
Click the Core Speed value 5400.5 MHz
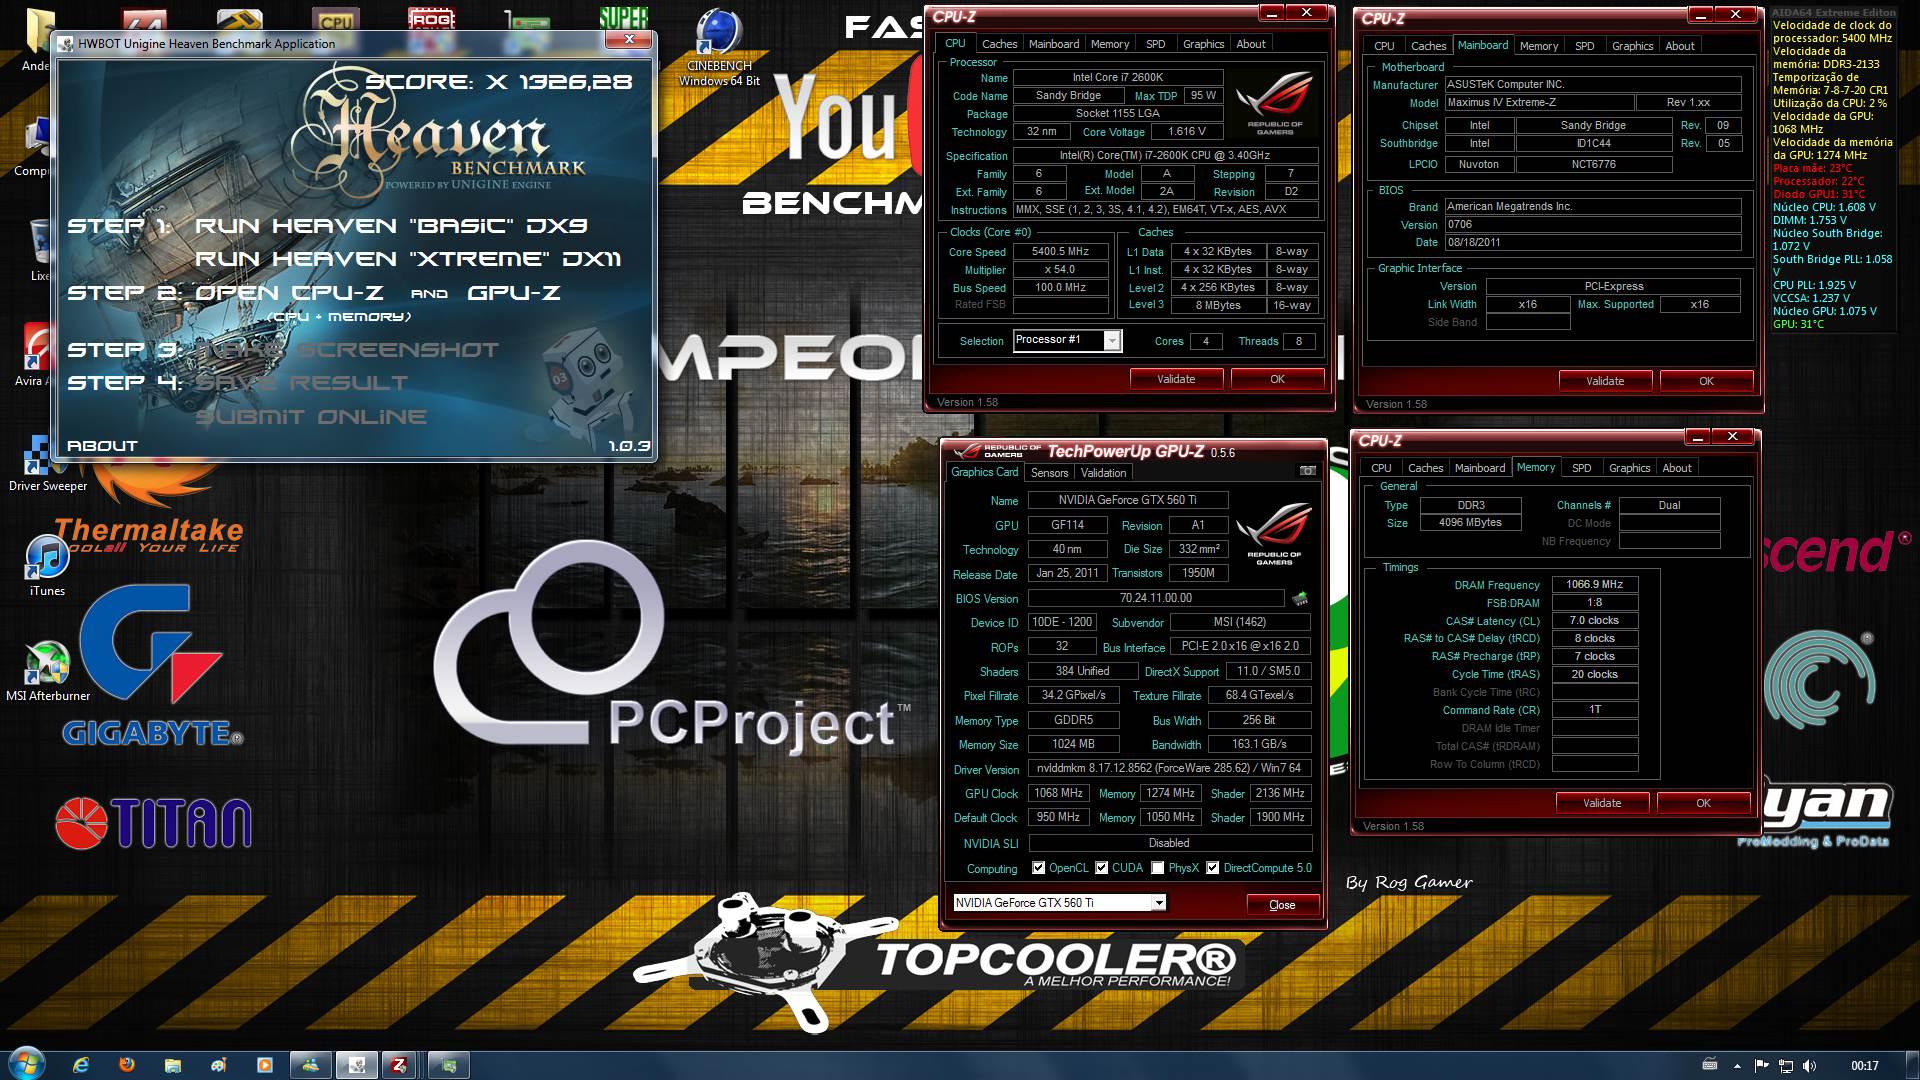1060,252
